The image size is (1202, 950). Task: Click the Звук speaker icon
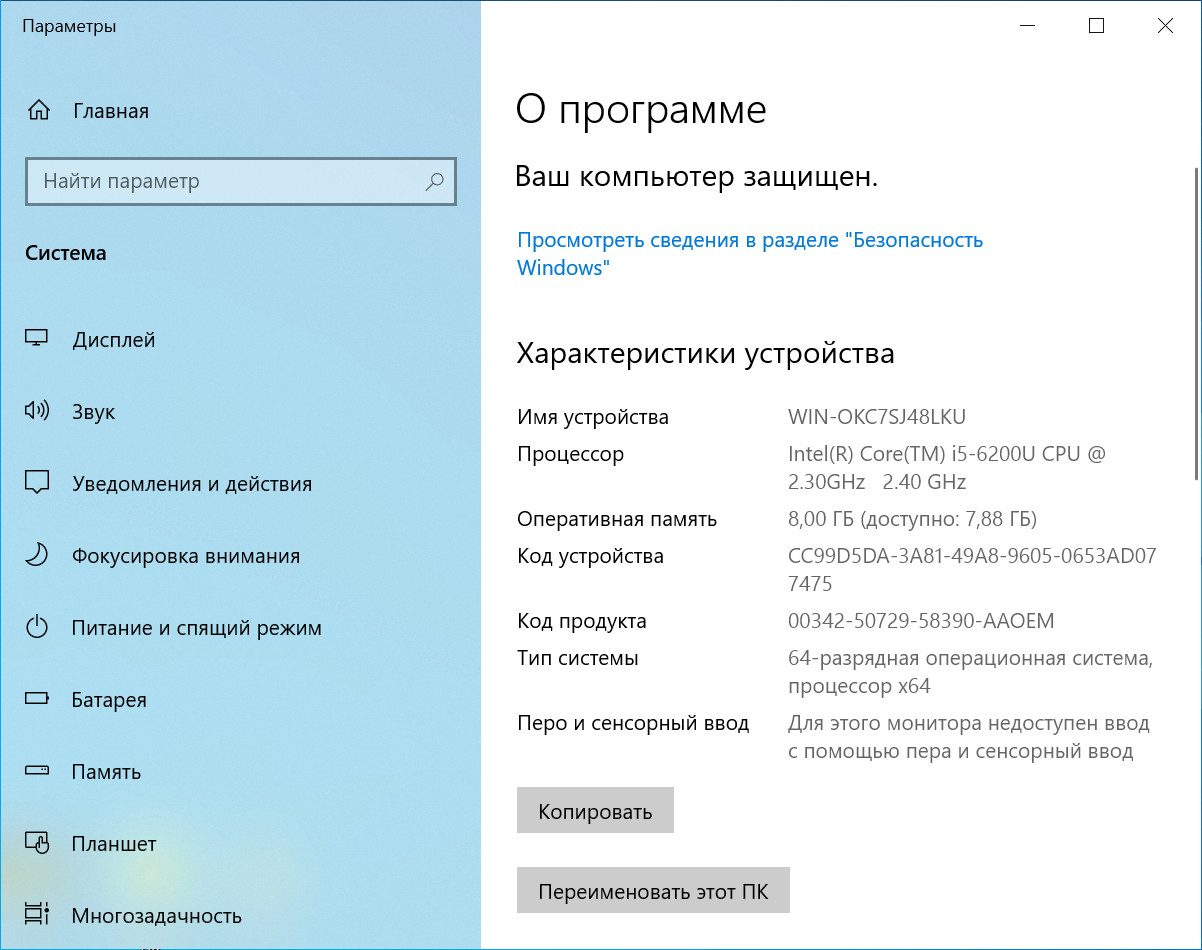click(x=37, y=412)
